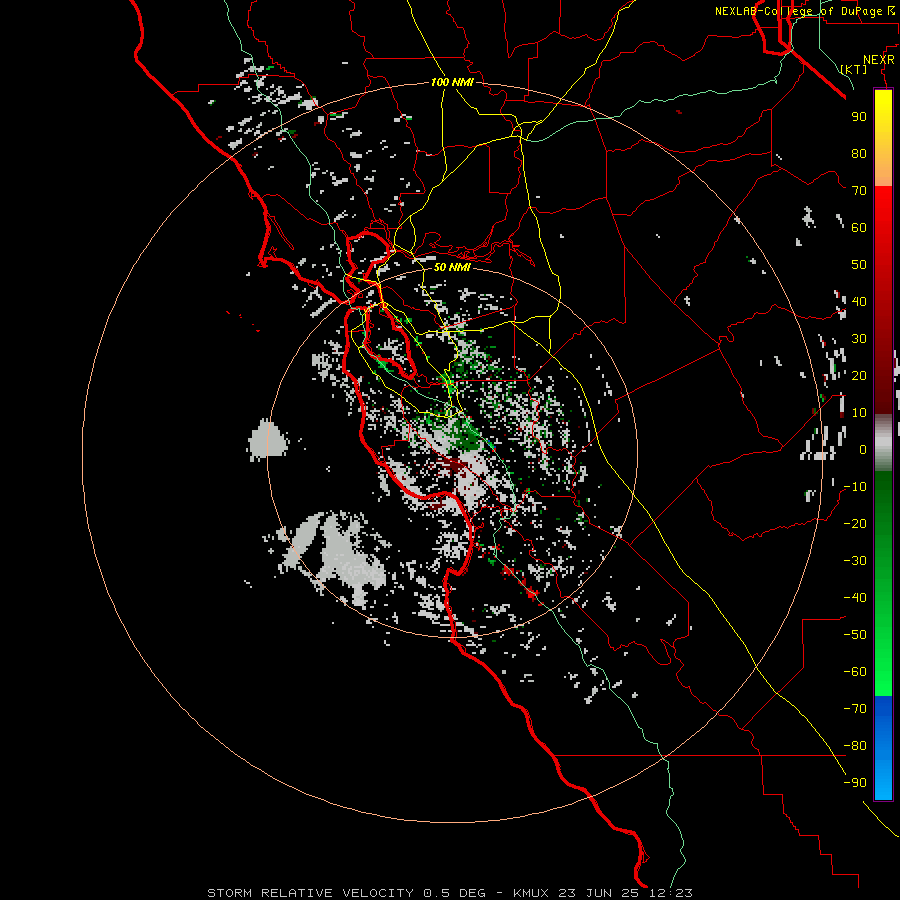Image resolution: width=900 pixels, height=900 pixels.
Task: Select the positive 60 scale value
Action: click(x=859, y=227)
